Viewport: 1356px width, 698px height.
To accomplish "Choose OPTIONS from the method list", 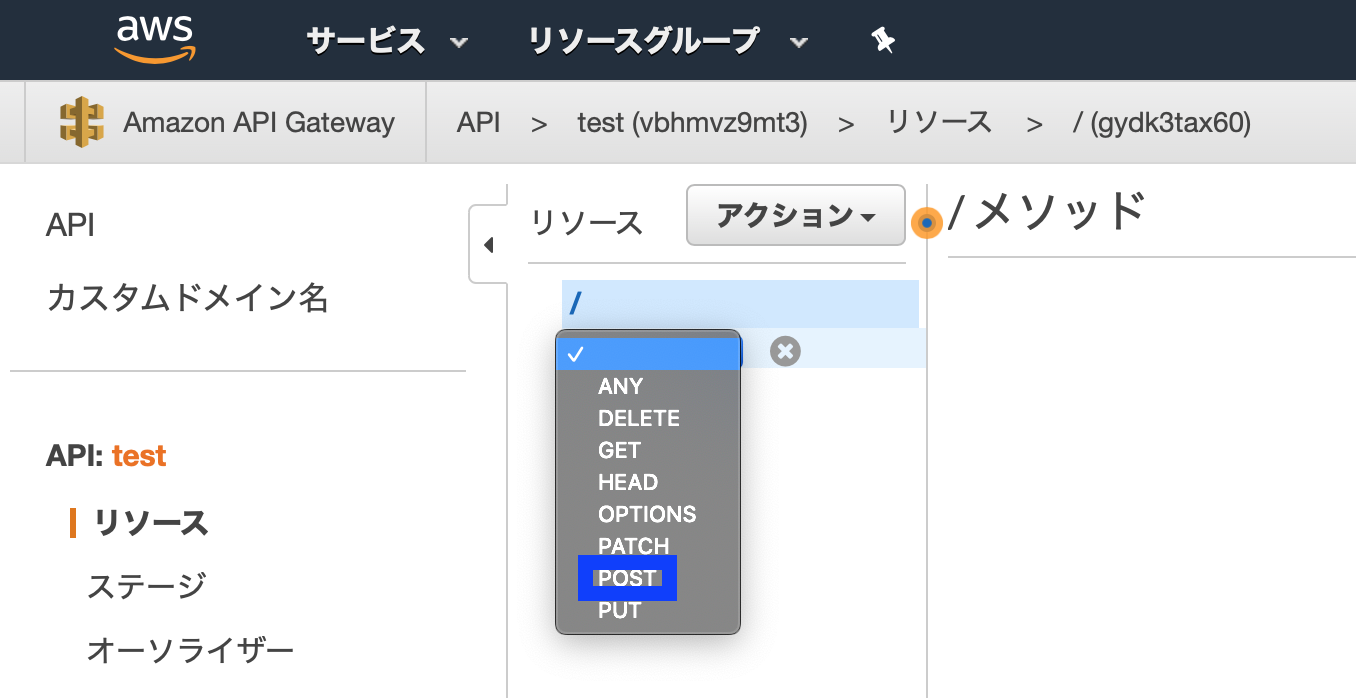I will (648, 514).
